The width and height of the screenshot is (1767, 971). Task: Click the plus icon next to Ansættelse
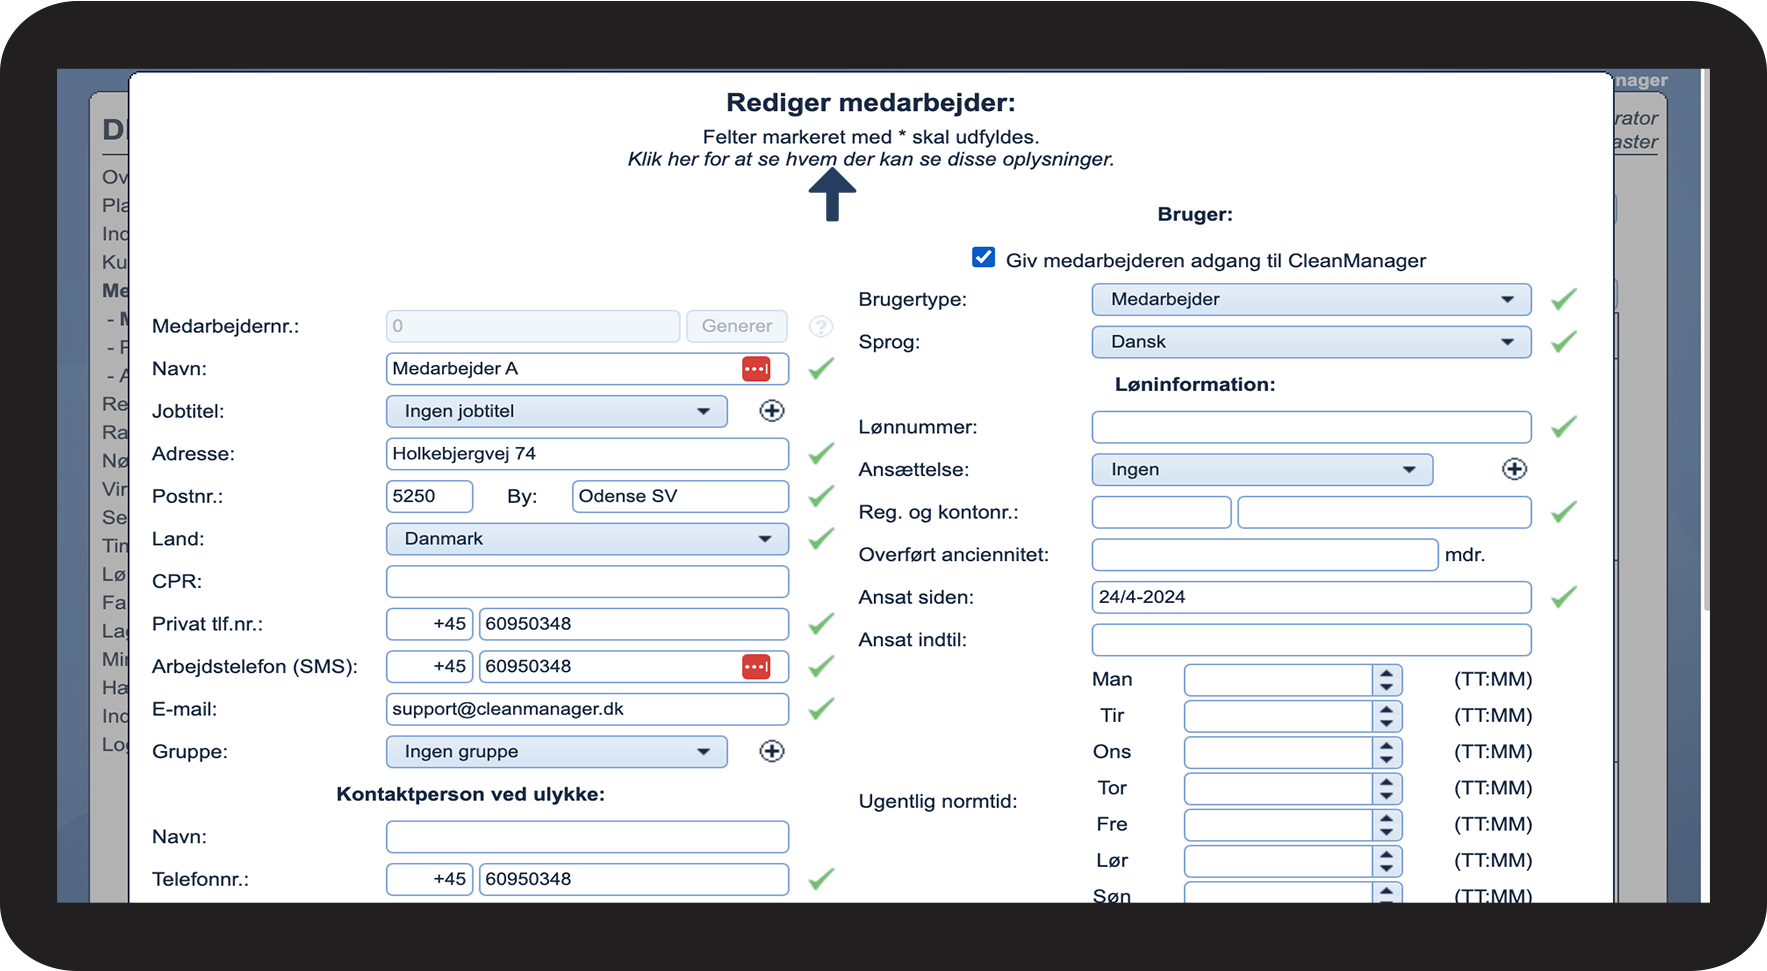[x=1514, y=469]
